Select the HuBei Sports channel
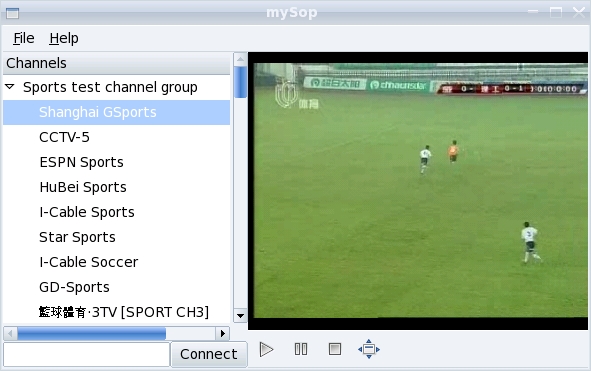591x371 pixels. pos(116,187)
